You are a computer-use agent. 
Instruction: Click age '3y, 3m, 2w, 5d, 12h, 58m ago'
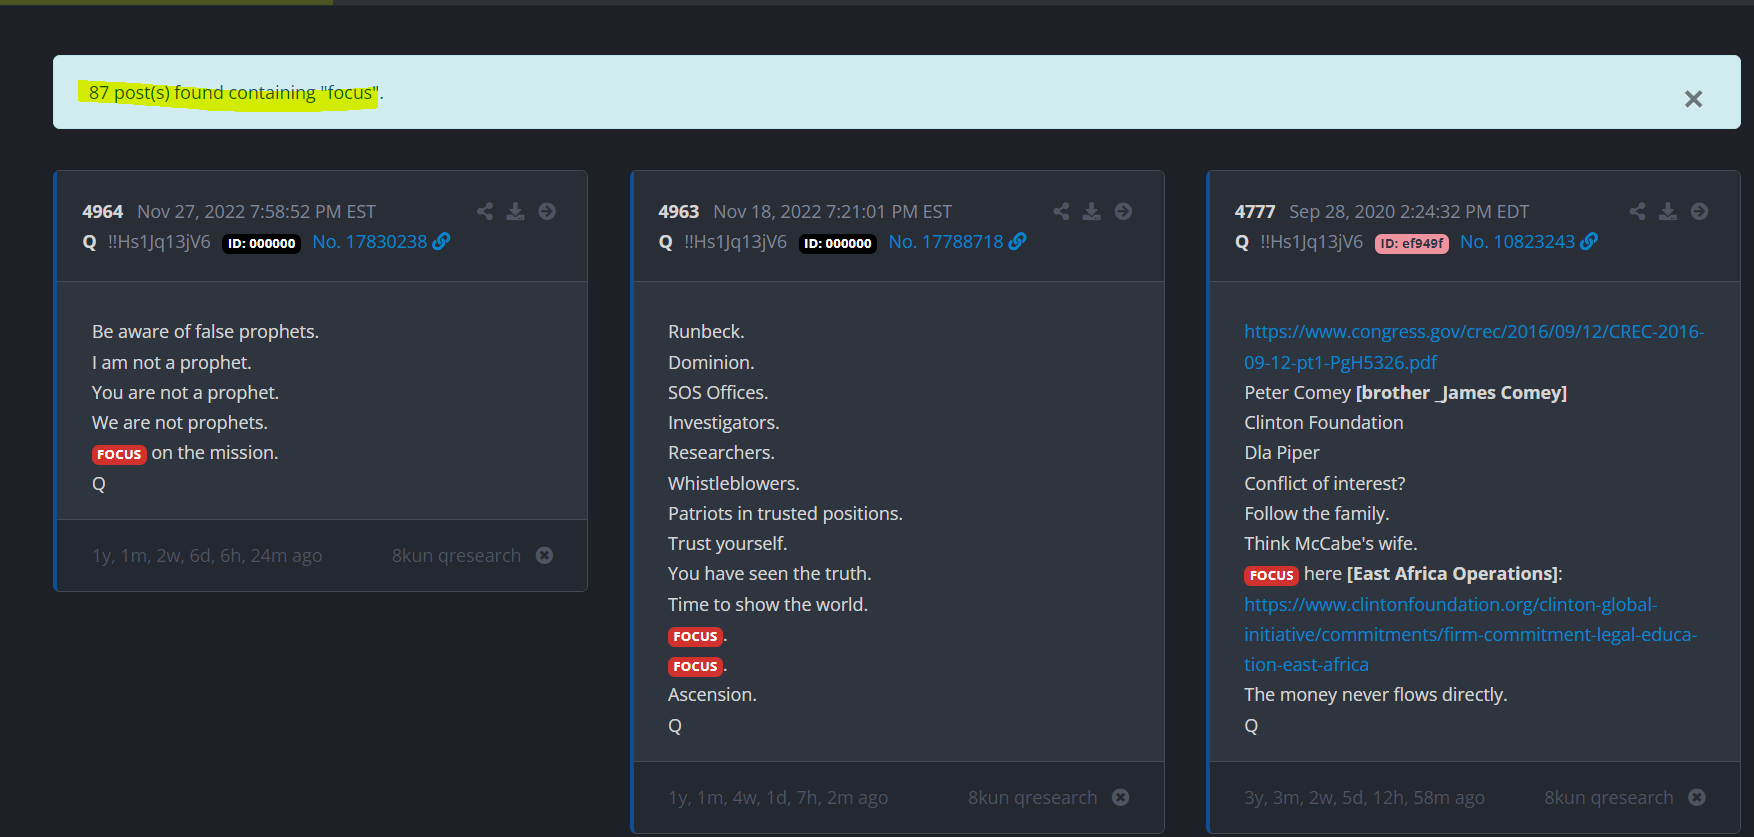tap(1364, 797)
